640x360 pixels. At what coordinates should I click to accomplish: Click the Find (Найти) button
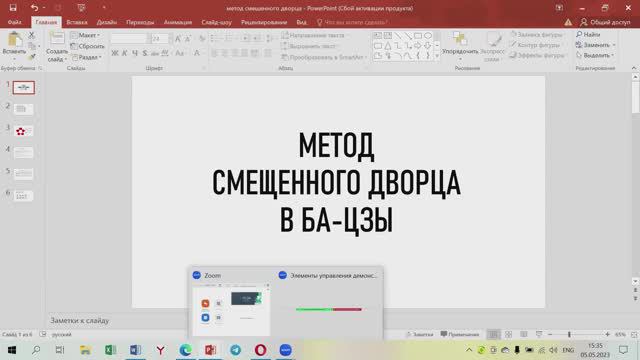click(588, 34)
